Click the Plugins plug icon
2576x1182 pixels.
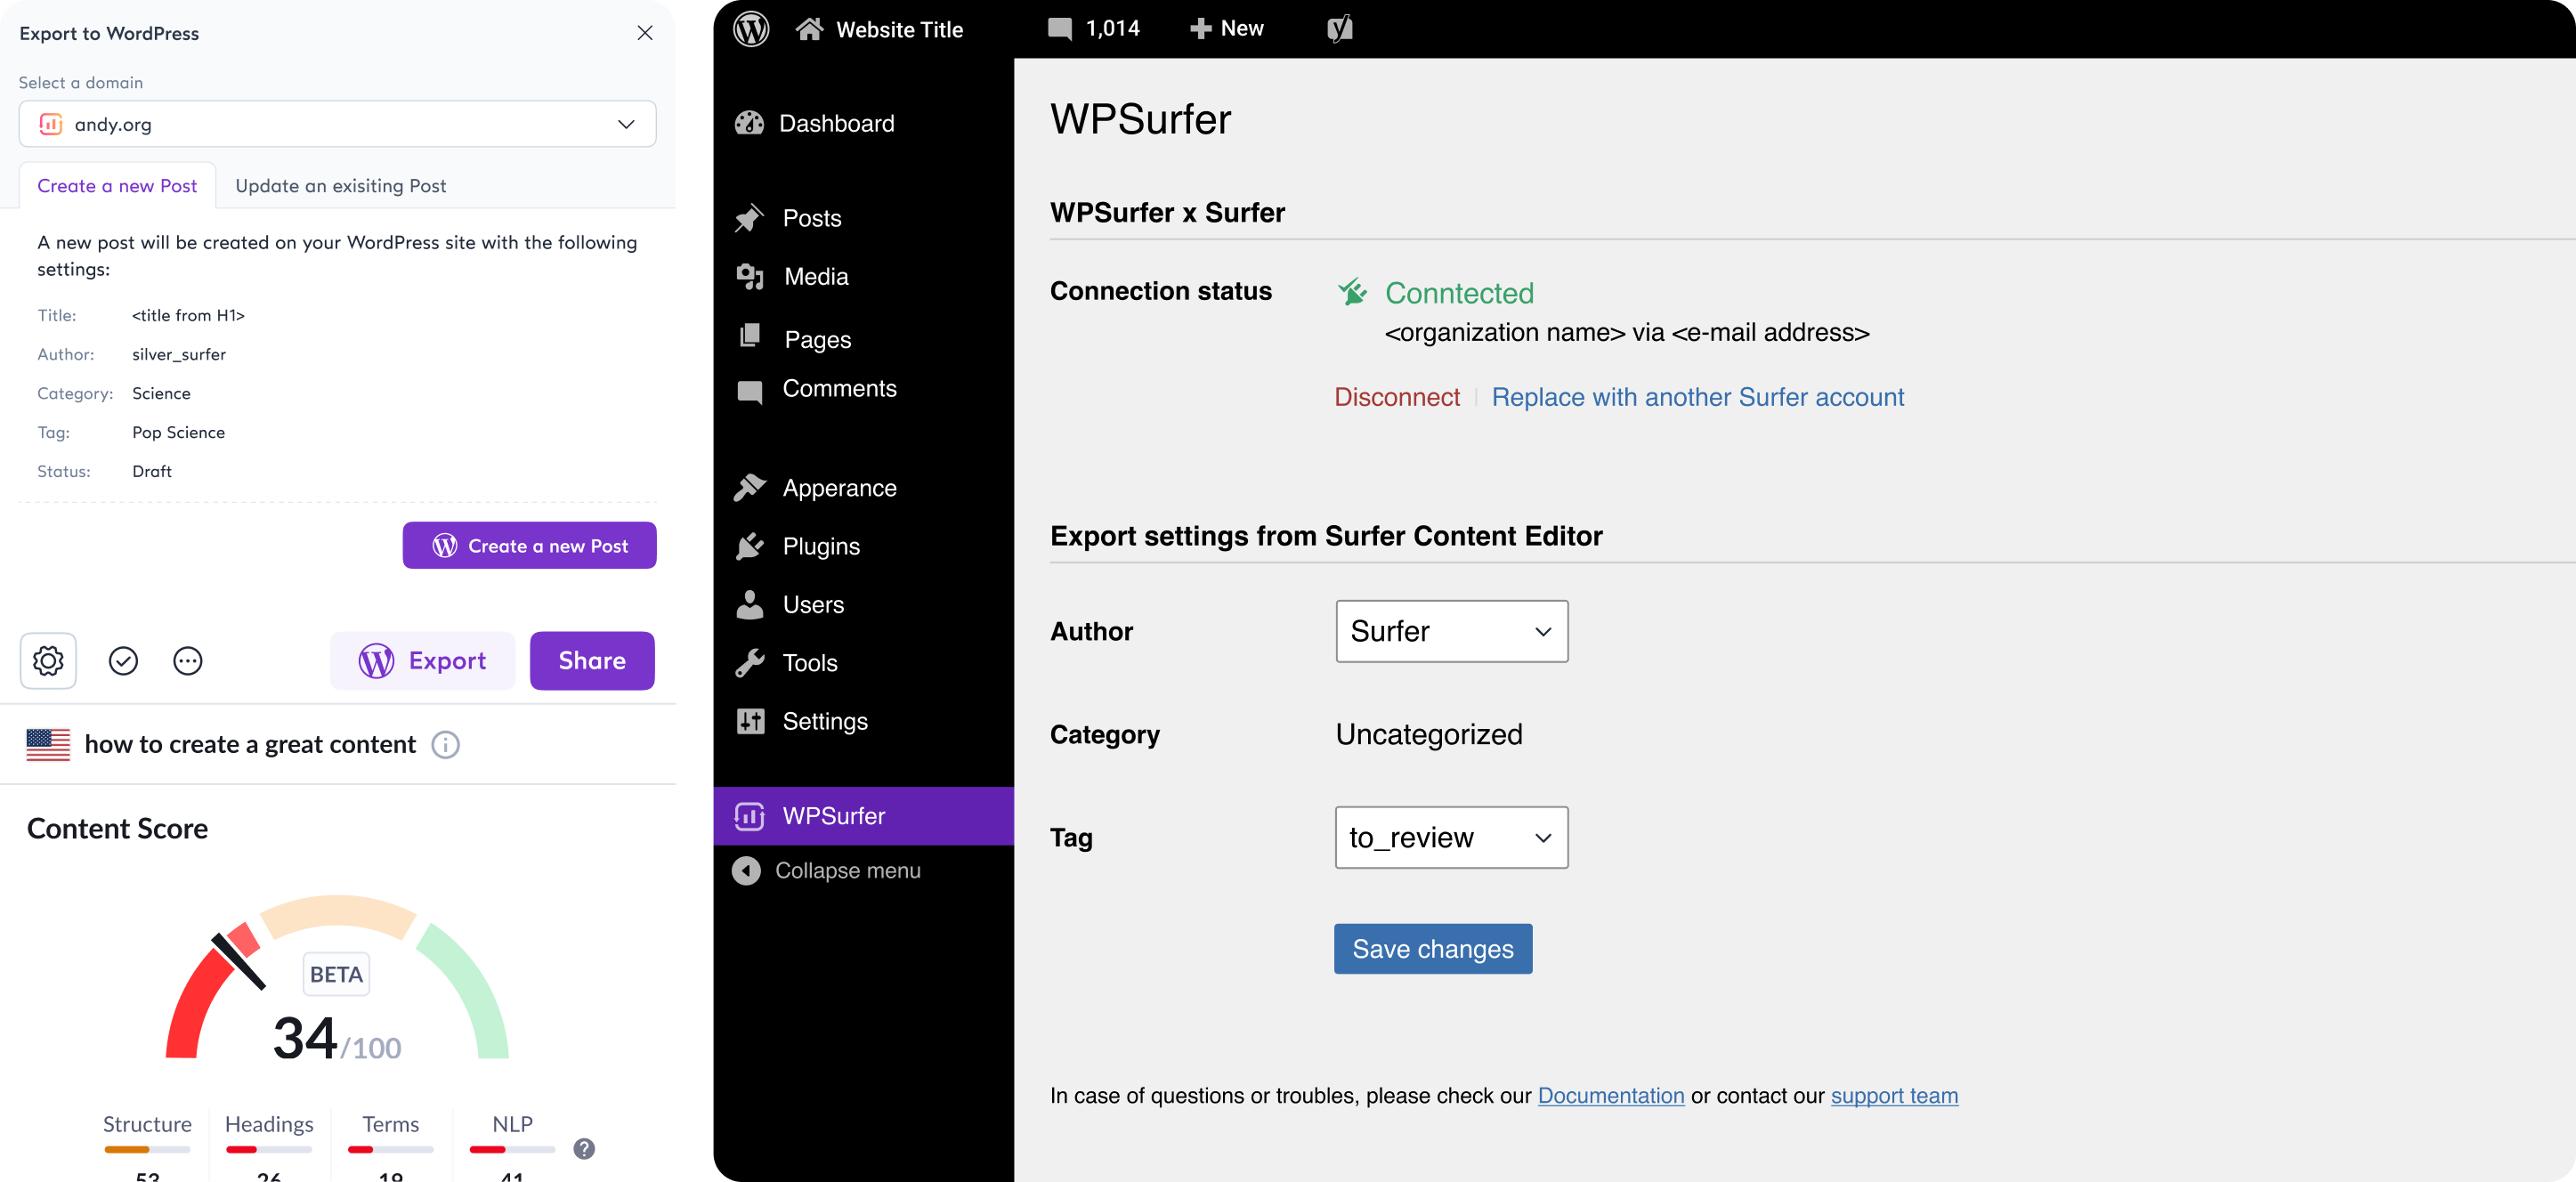coord(749,546)
